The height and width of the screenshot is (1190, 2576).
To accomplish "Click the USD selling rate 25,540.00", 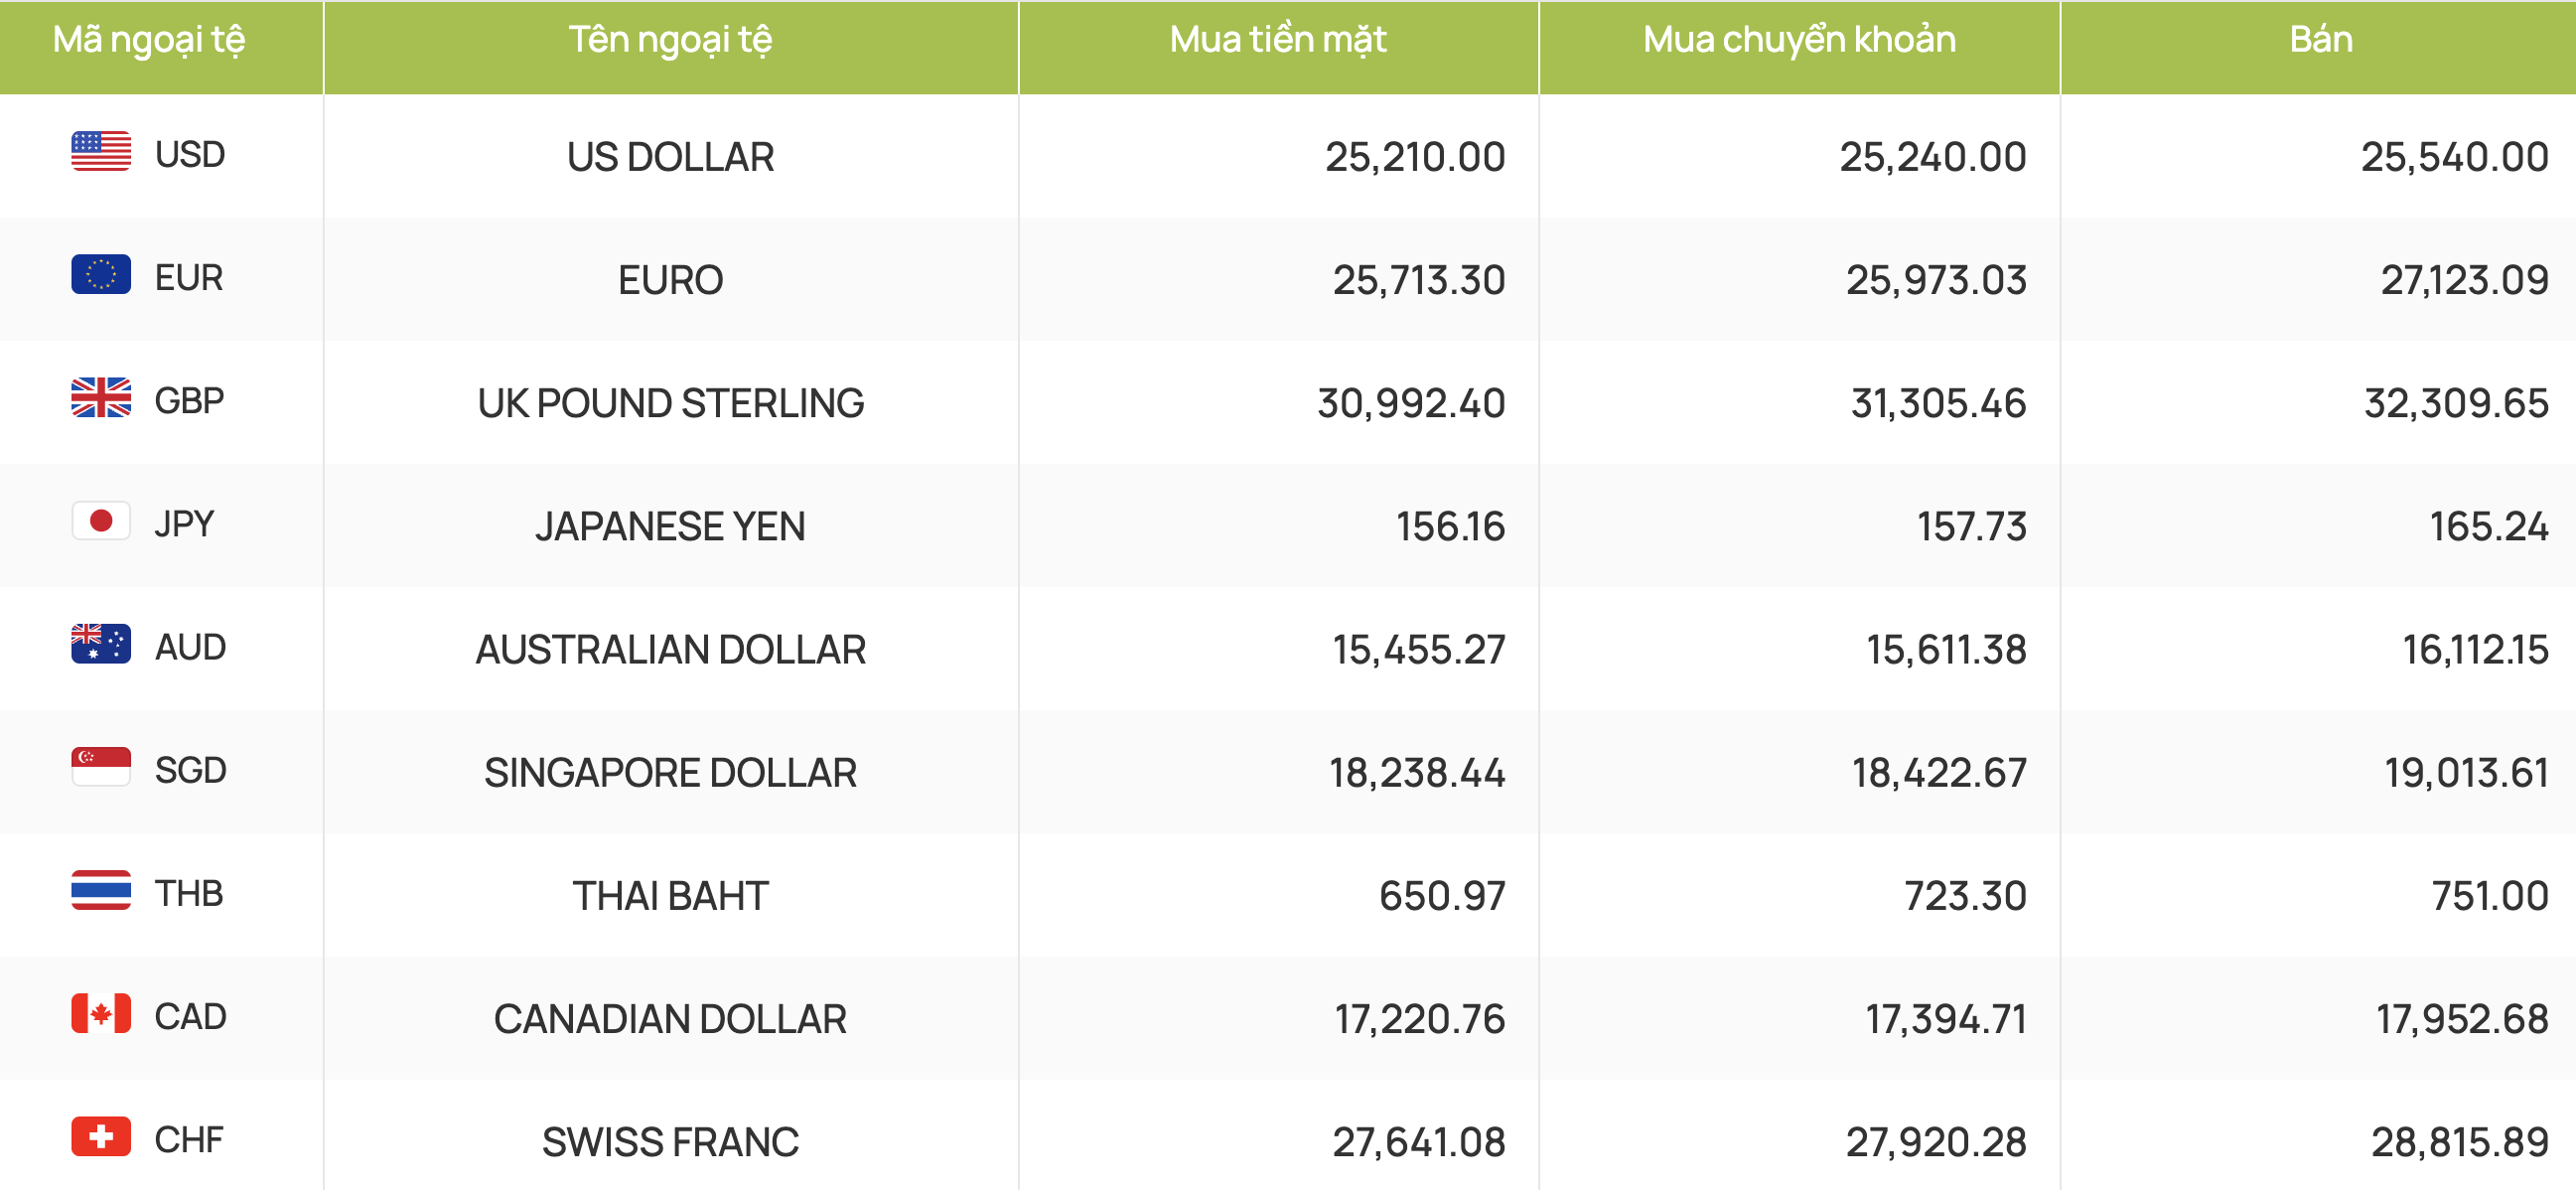I will point(2454,157).
